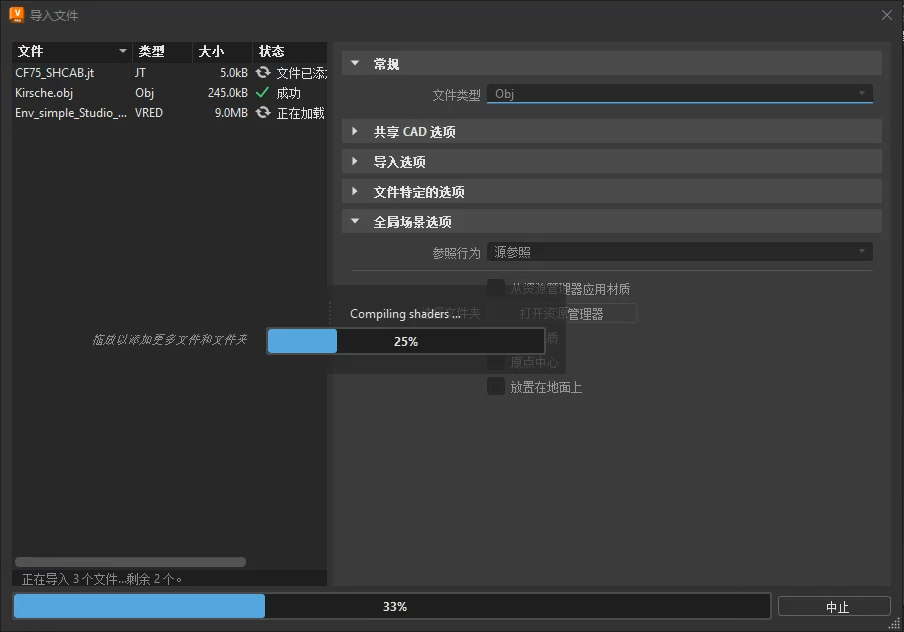Expand the 共享 CAD 选项 section
This screenshot has width=904, height=632.
pos(612,131)
